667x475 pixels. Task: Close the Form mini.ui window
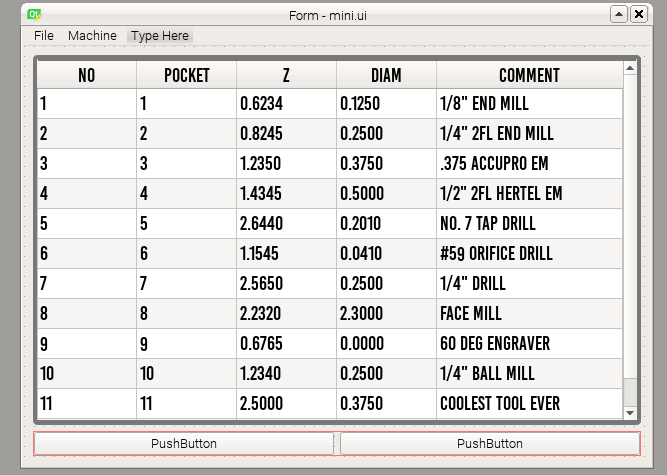click(x=639, y=14)
